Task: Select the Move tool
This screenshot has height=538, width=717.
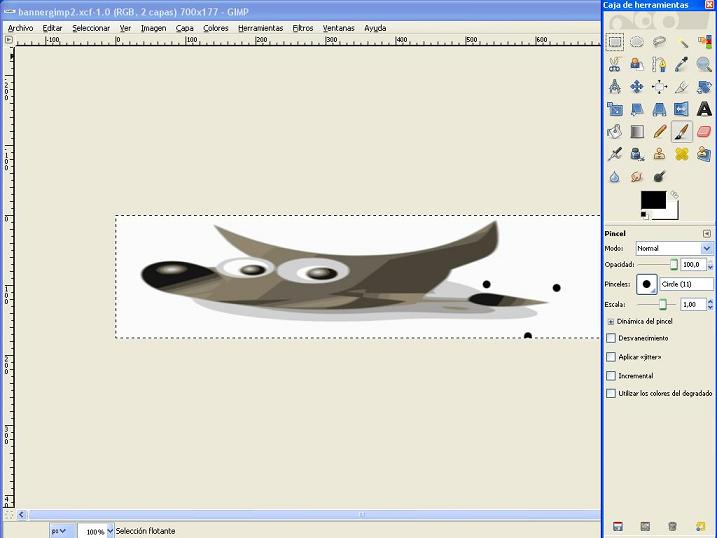Action: point(637,87)
